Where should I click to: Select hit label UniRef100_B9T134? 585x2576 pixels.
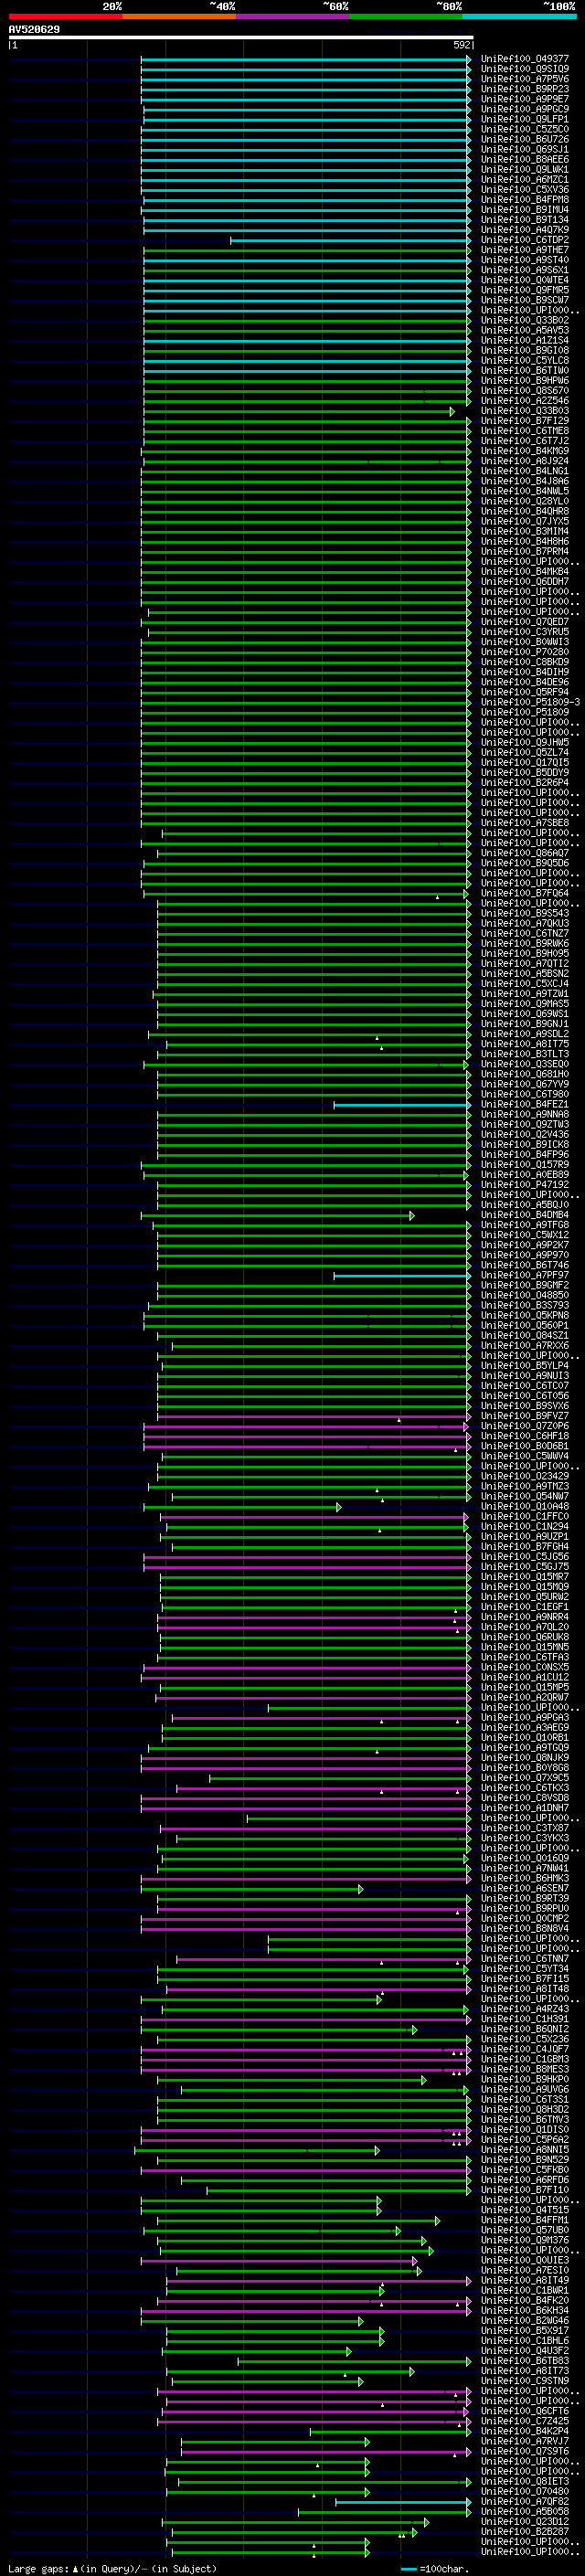(x=525, y=220)
